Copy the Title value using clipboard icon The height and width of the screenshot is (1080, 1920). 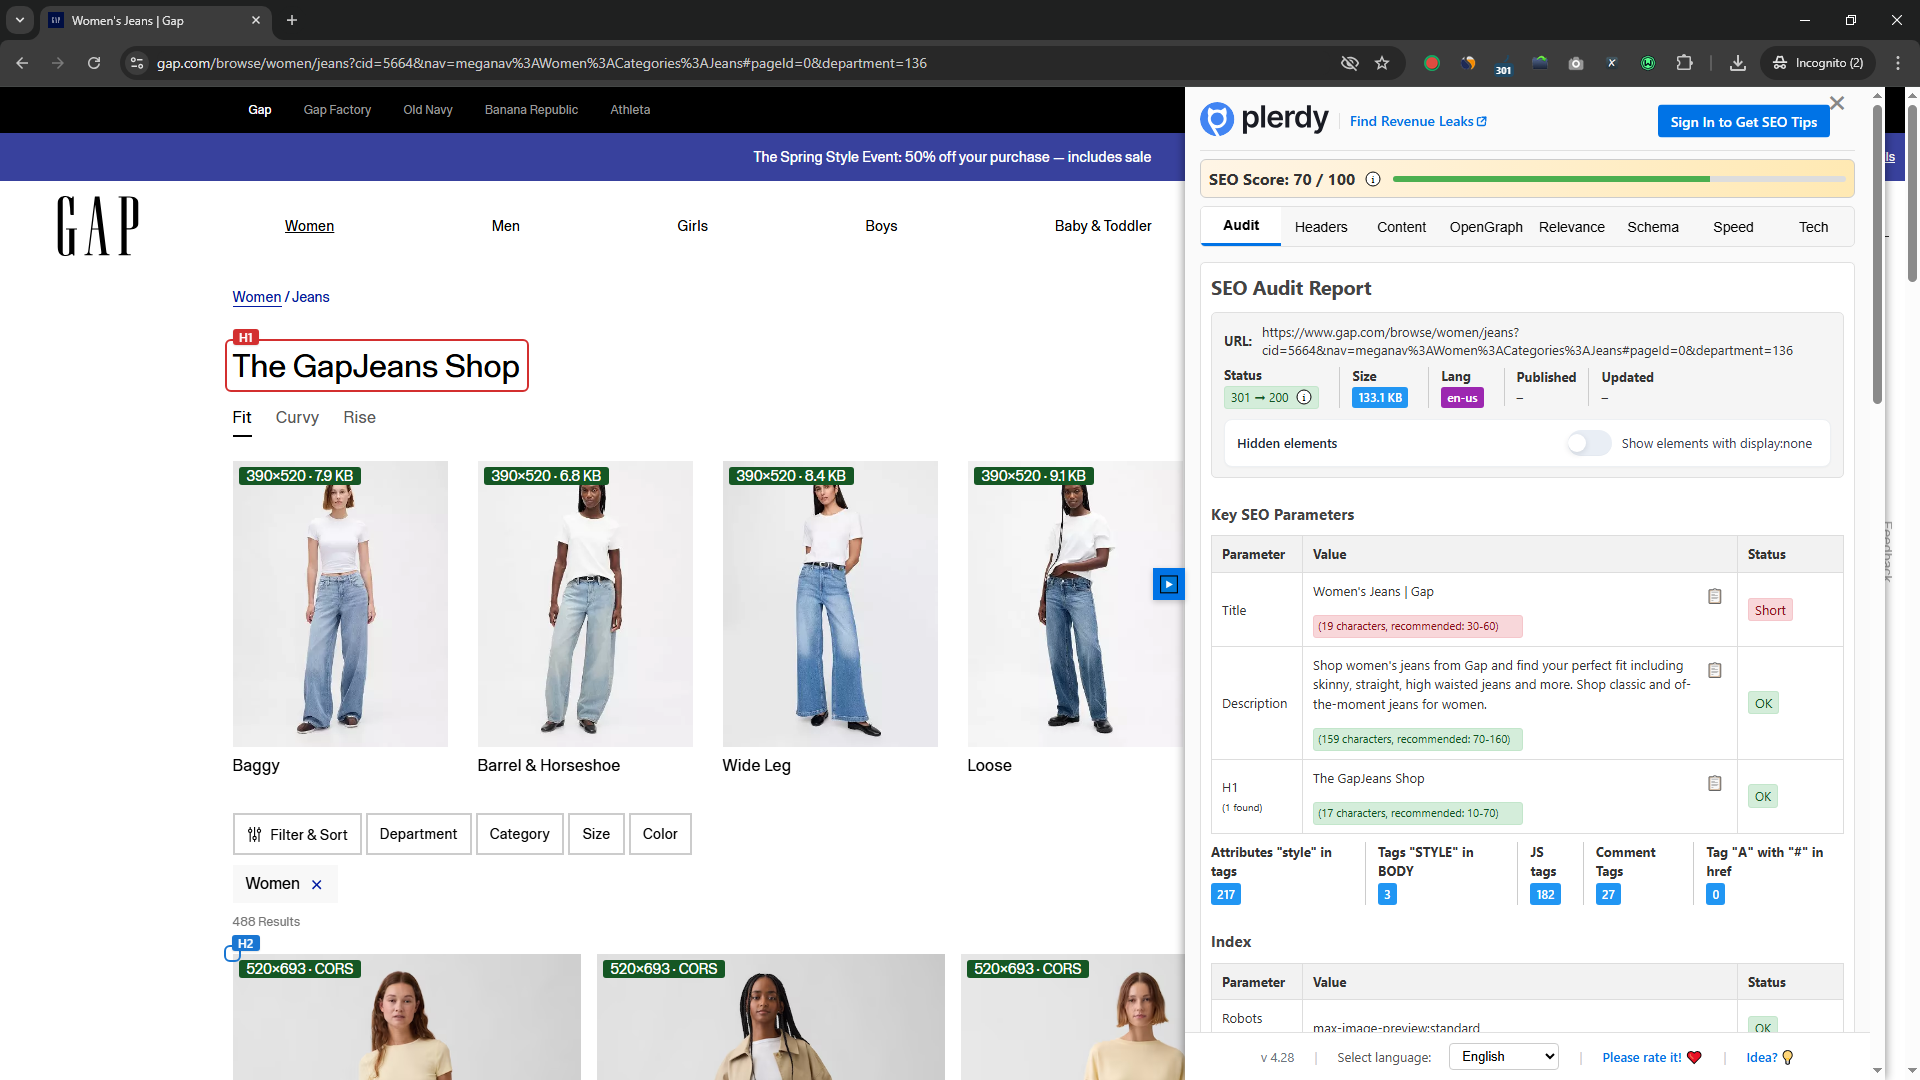1714,596
